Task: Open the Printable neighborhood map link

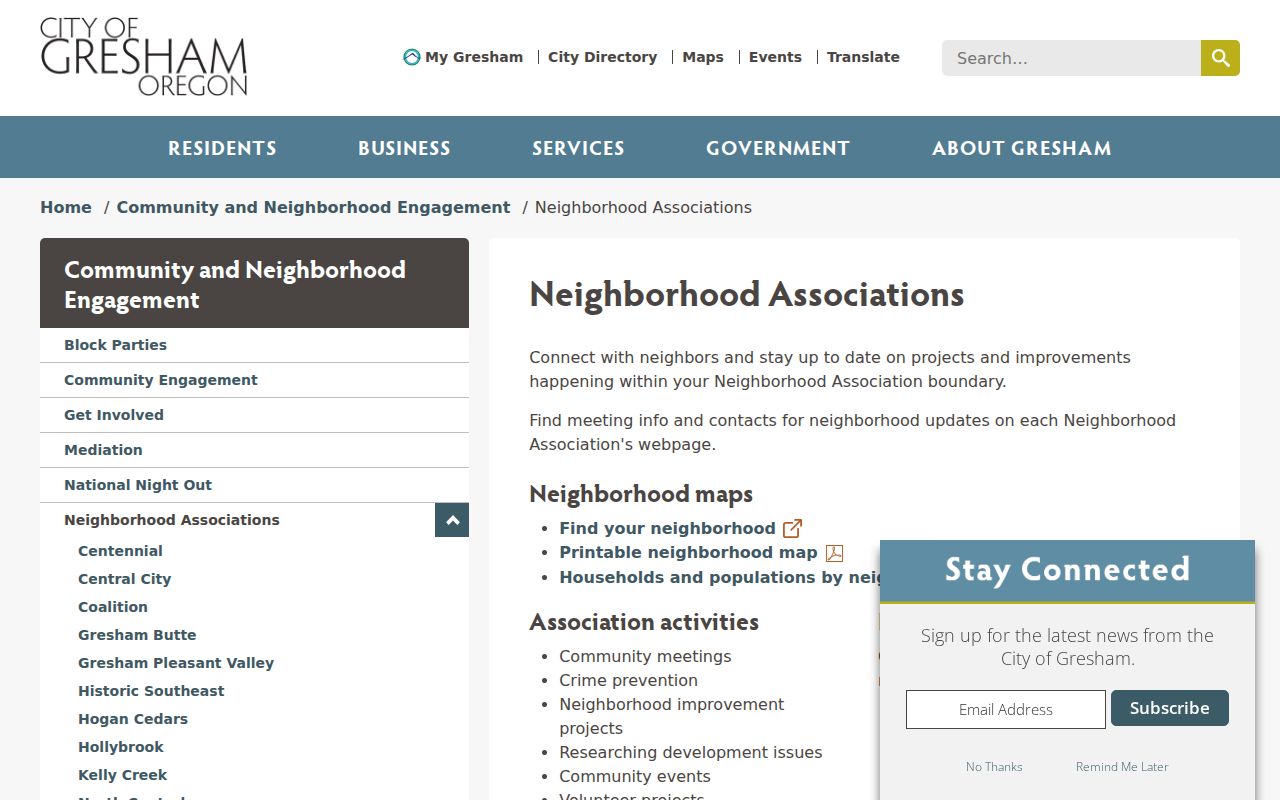Action: [688, 552]
